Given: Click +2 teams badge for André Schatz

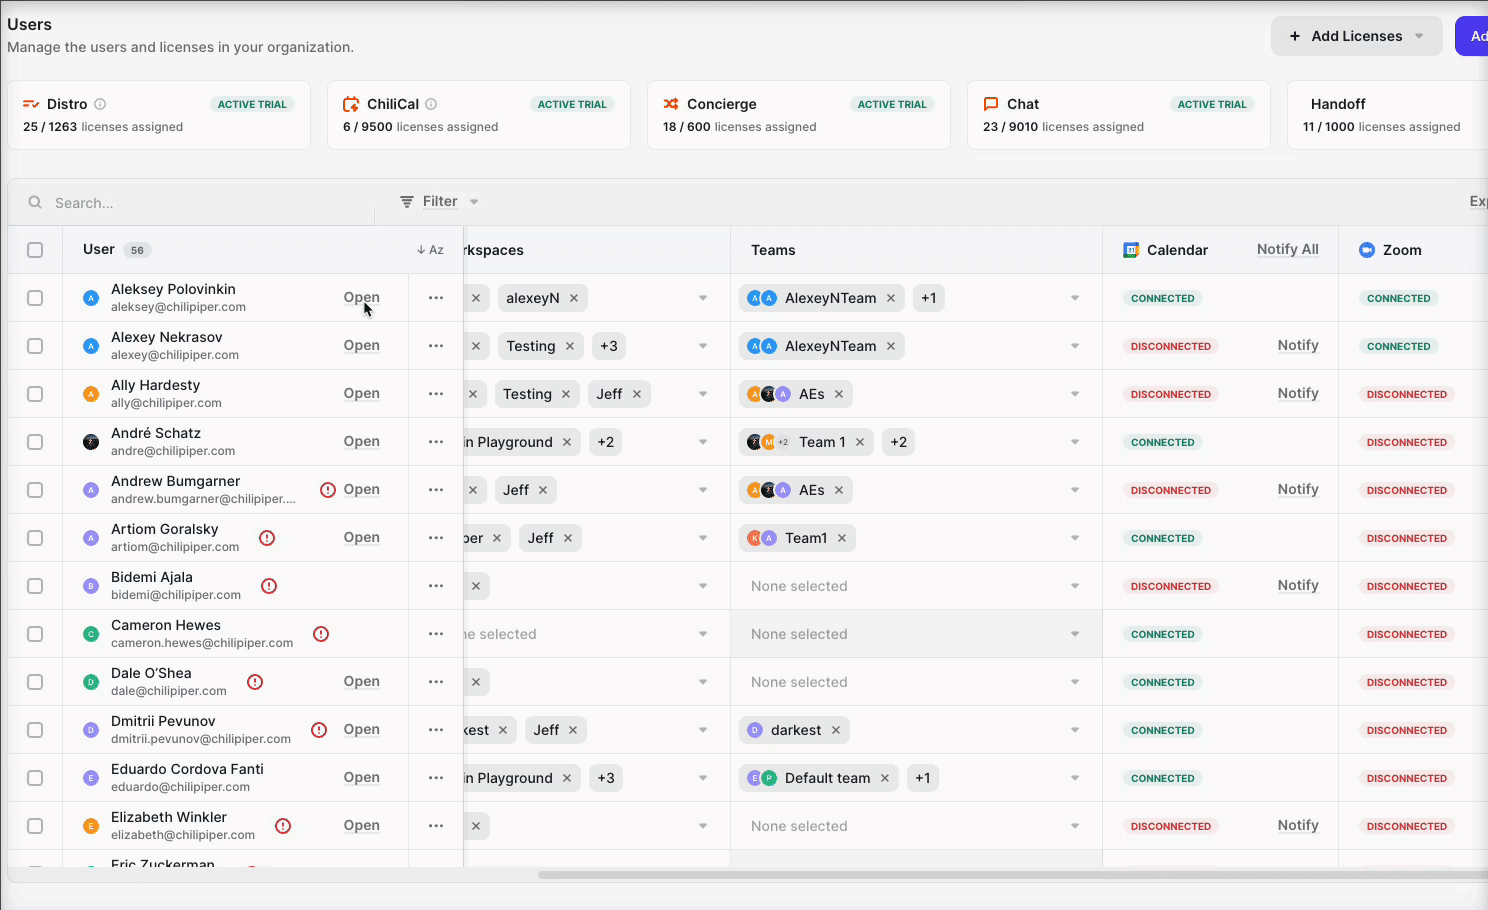Looking at the screenshot, I should [899, 442].
